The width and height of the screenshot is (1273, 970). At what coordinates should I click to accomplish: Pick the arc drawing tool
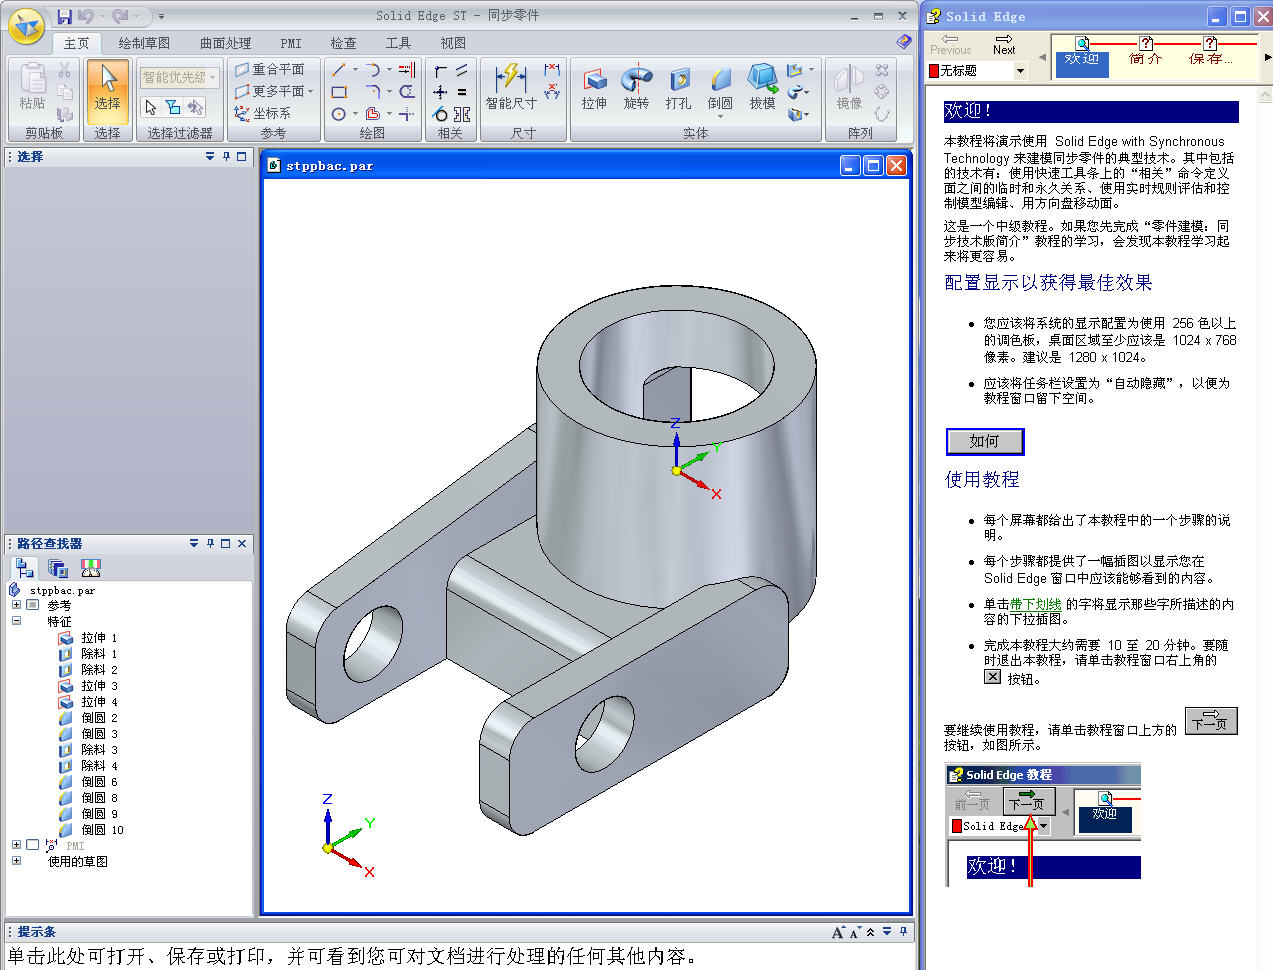click(x=372, y=70)
